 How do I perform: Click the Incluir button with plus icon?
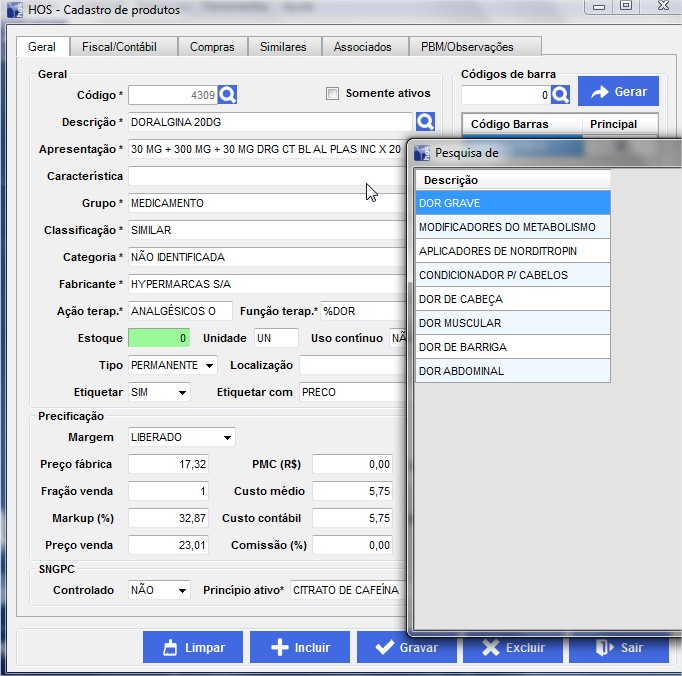(299, 647)
